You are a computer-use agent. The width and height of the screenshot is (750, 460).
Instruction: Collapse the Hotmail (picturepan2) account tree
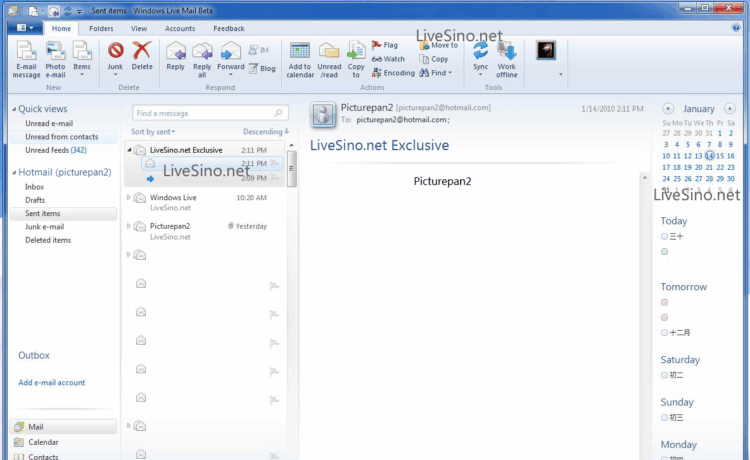(x=14, y=172)
